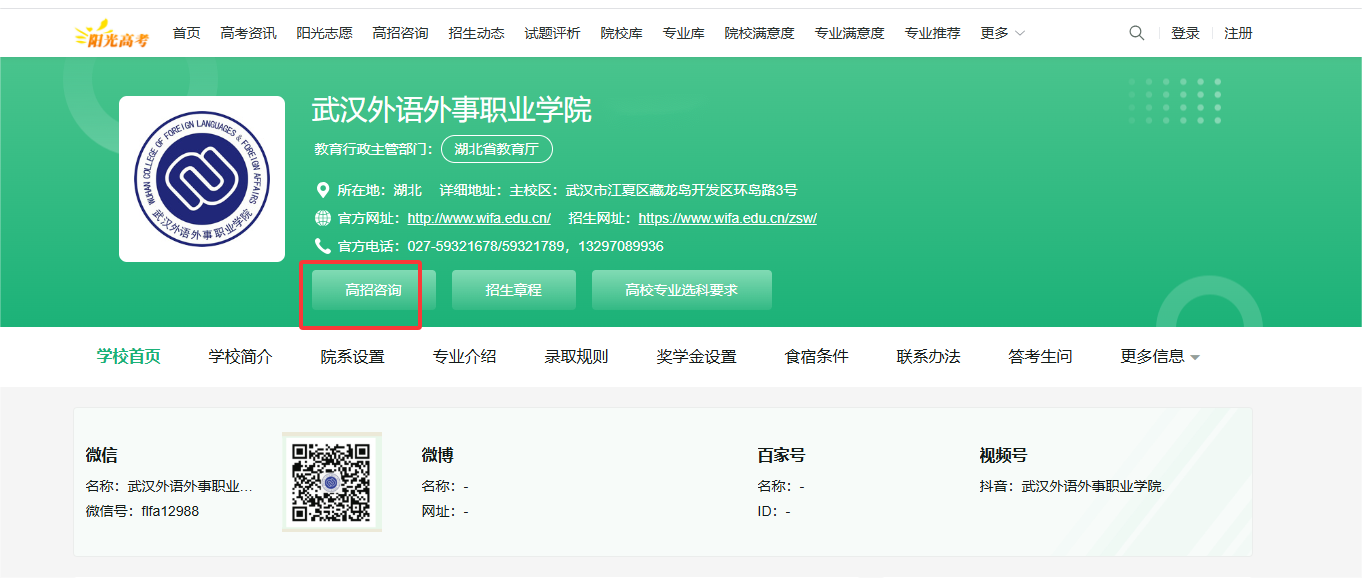Screen dimensions: 1362x578
Task: Click the 湖北省教育厅 department tag
Action: click(496, 149)
